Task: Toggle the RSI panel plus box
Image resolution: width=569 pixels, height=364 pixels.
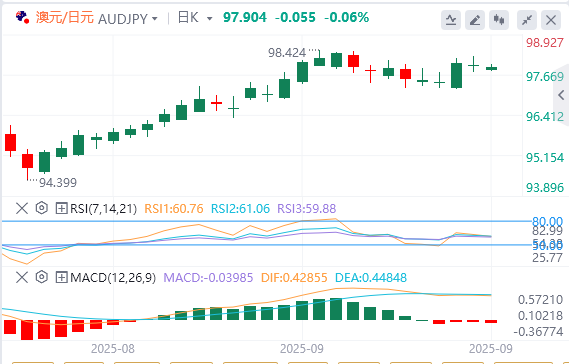Action: tap(61, 208)
